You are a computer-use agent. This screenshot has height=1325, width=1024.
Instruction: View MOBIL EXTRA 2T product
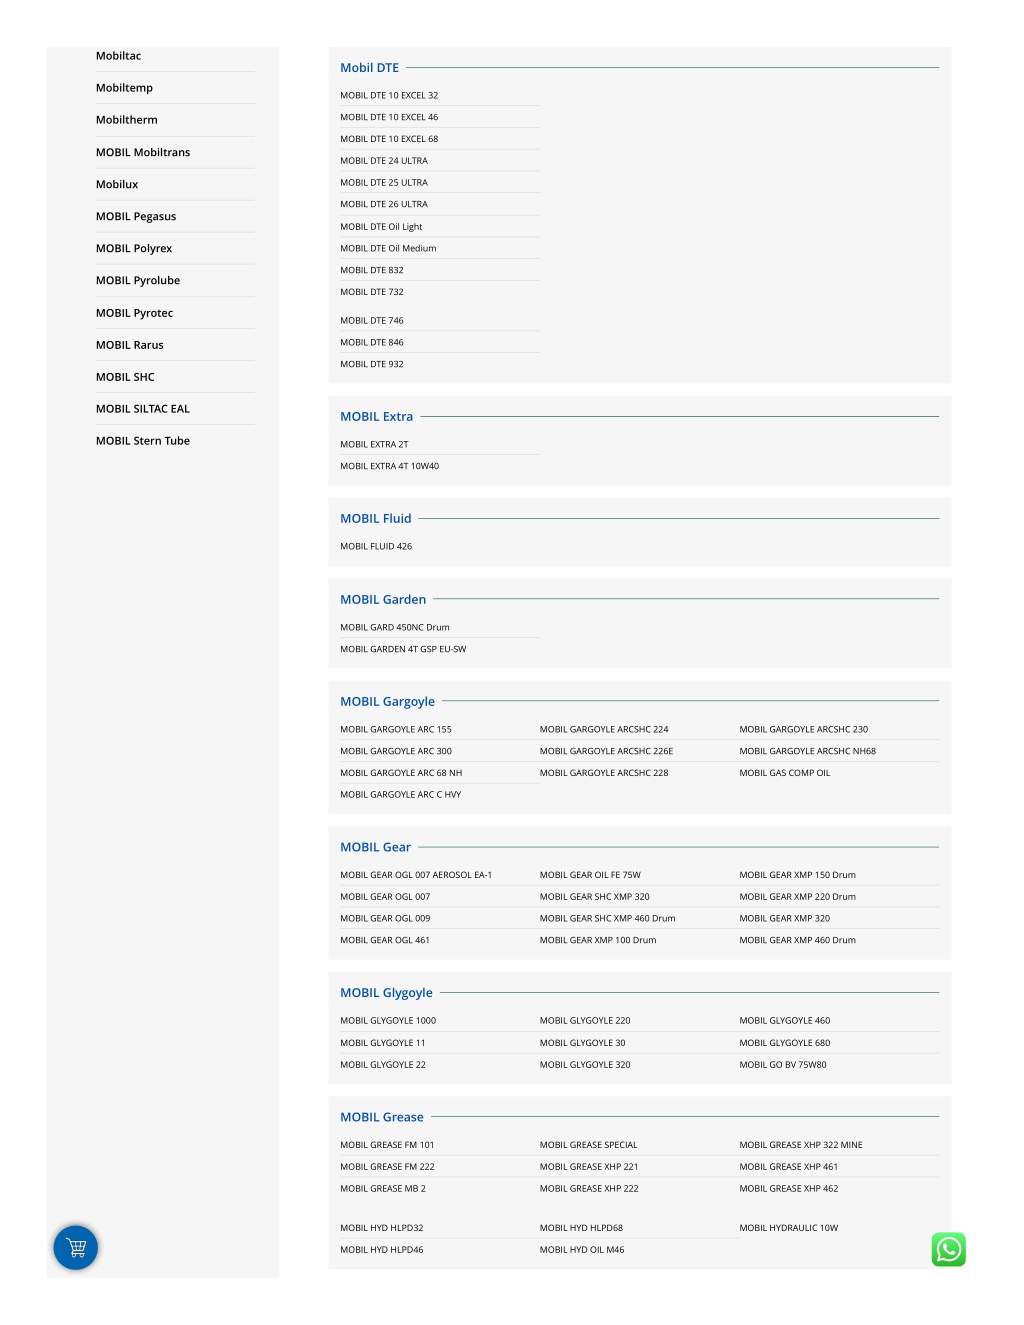click(x=374, y=444)
